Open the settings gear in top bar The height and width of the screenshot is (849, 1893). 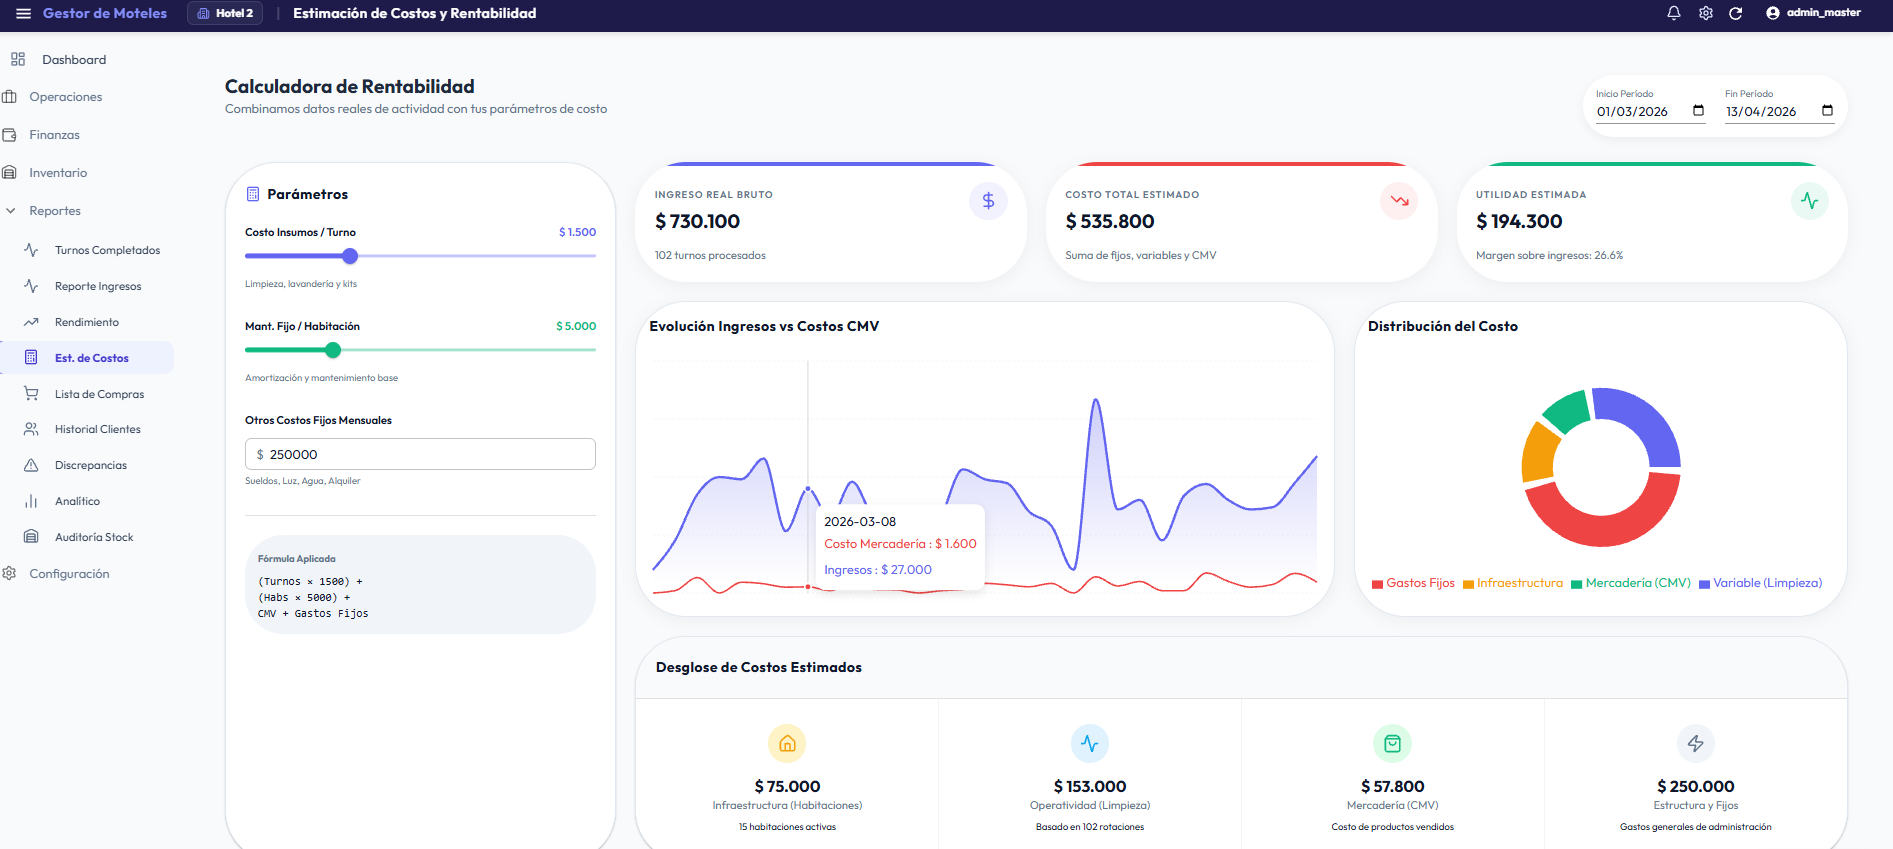coord(1706,13)
